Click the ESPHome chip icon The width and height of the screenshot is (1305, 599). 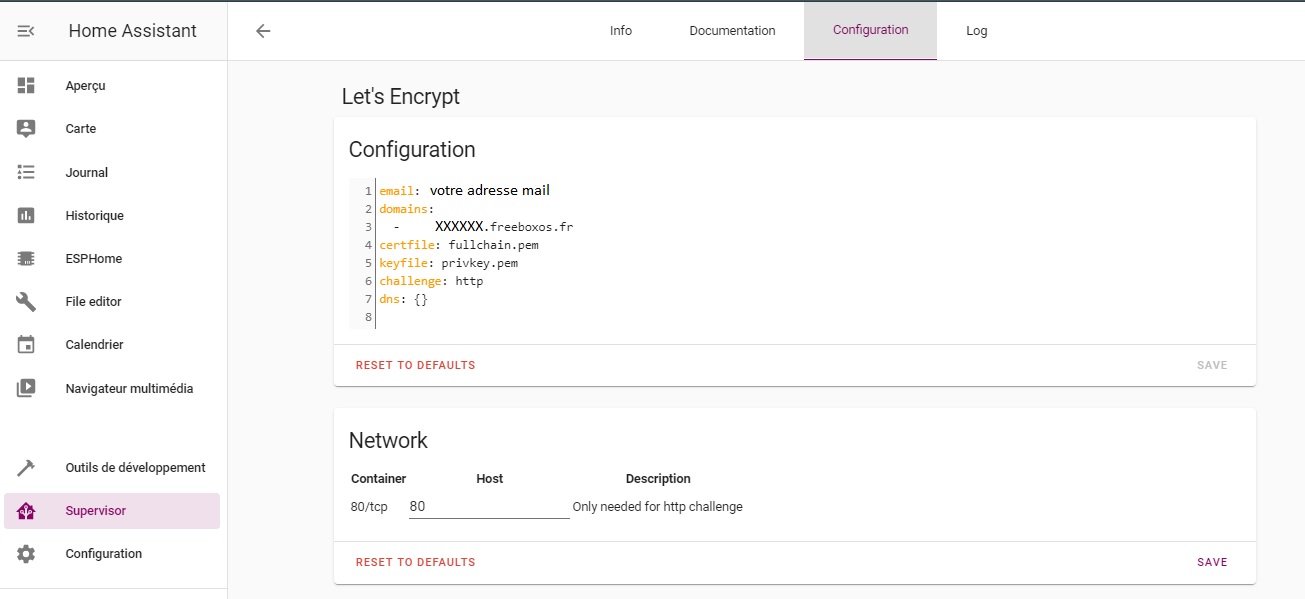point(26,259)
